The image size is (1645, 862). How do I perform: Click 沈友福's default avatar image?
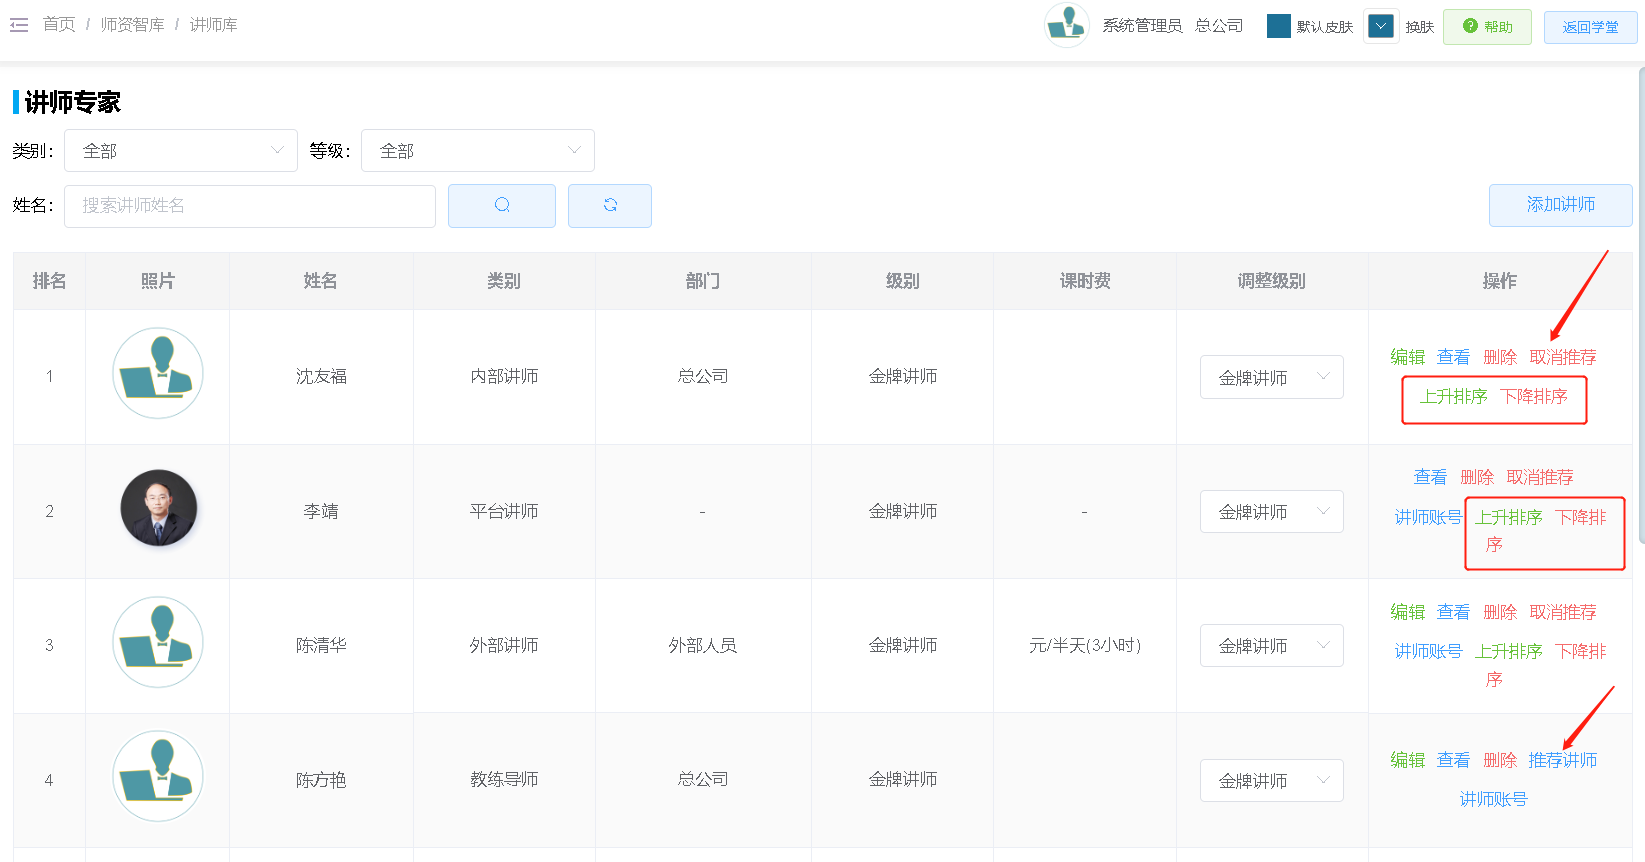(158, 374)
